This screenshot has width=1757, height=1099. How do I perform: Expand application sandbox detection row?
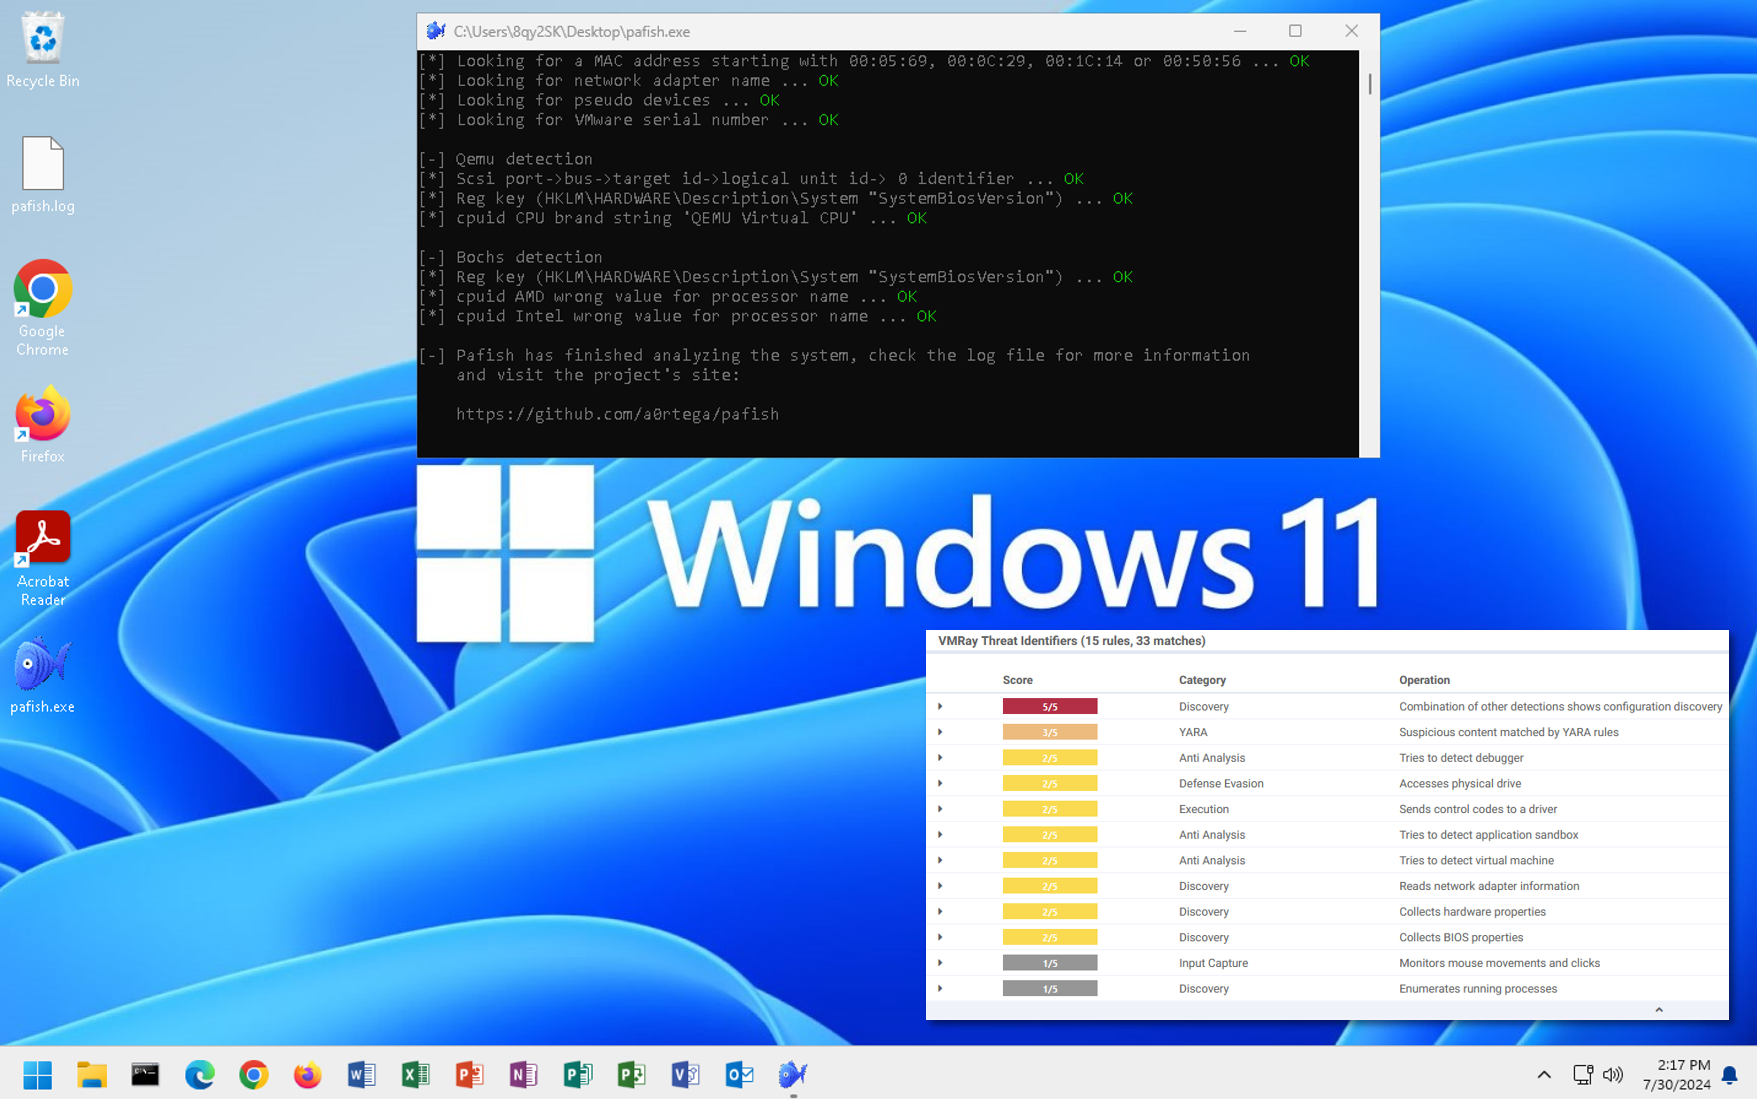(x=940, y=835)
